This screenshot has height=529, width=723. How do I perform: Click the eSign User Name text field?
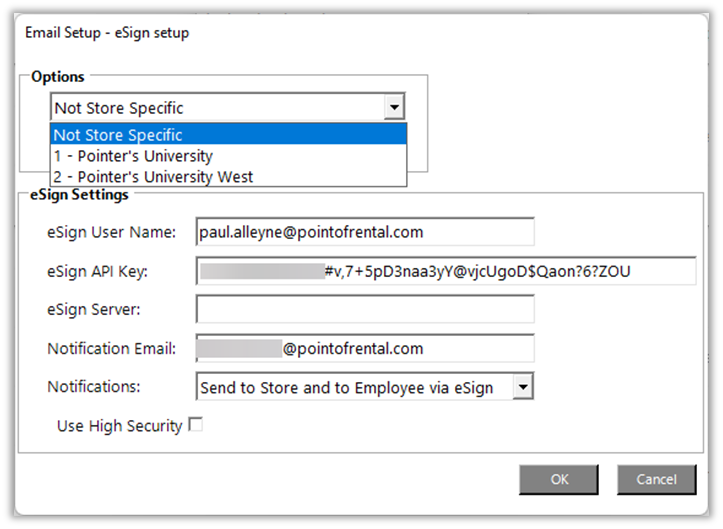(365, 232)
